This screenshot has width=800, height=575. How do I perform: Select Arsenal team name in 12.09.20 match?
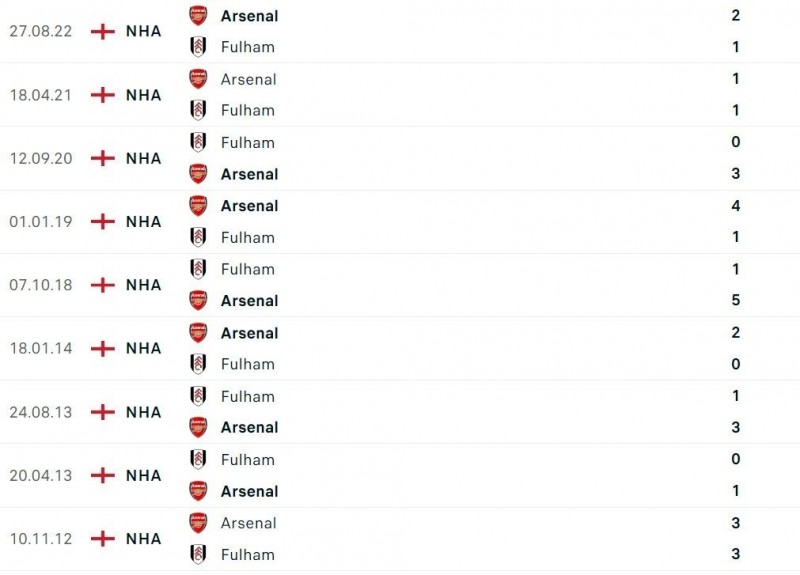click(249, 174)
